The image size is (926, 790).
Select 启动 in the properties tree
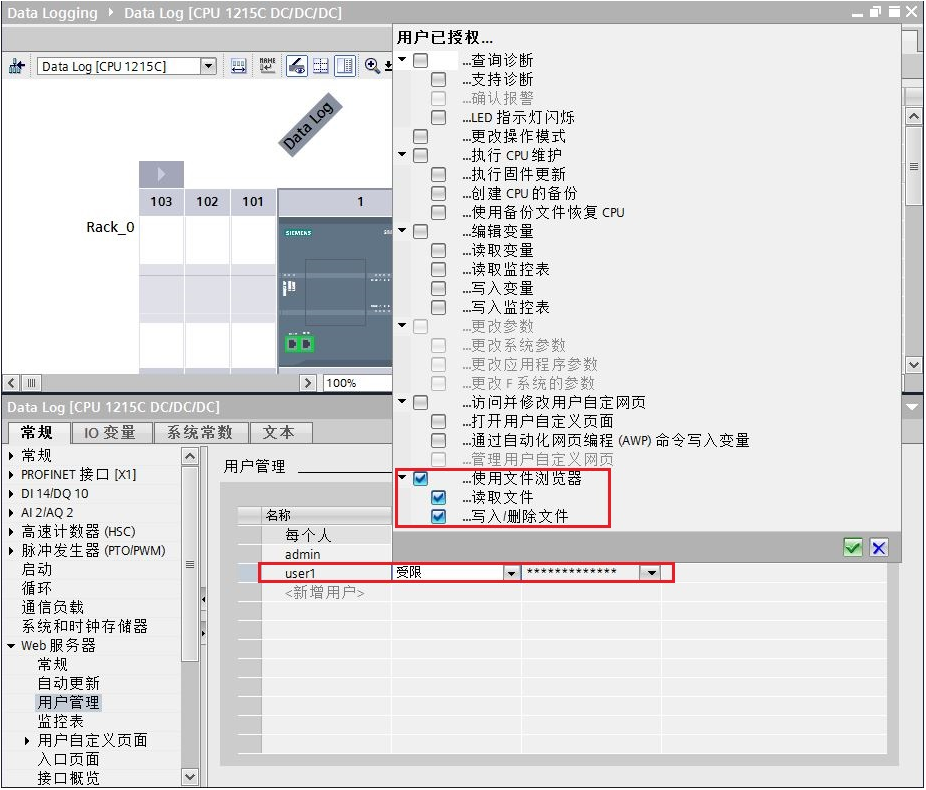click(37, 570)
